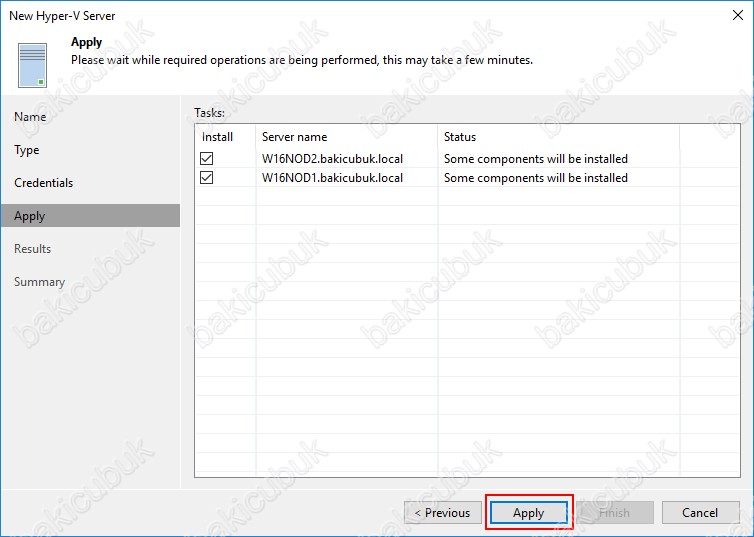Click status text in W16NOD2 row
The height and width of the screenshot is (537, 754).
tap(536, 159)
